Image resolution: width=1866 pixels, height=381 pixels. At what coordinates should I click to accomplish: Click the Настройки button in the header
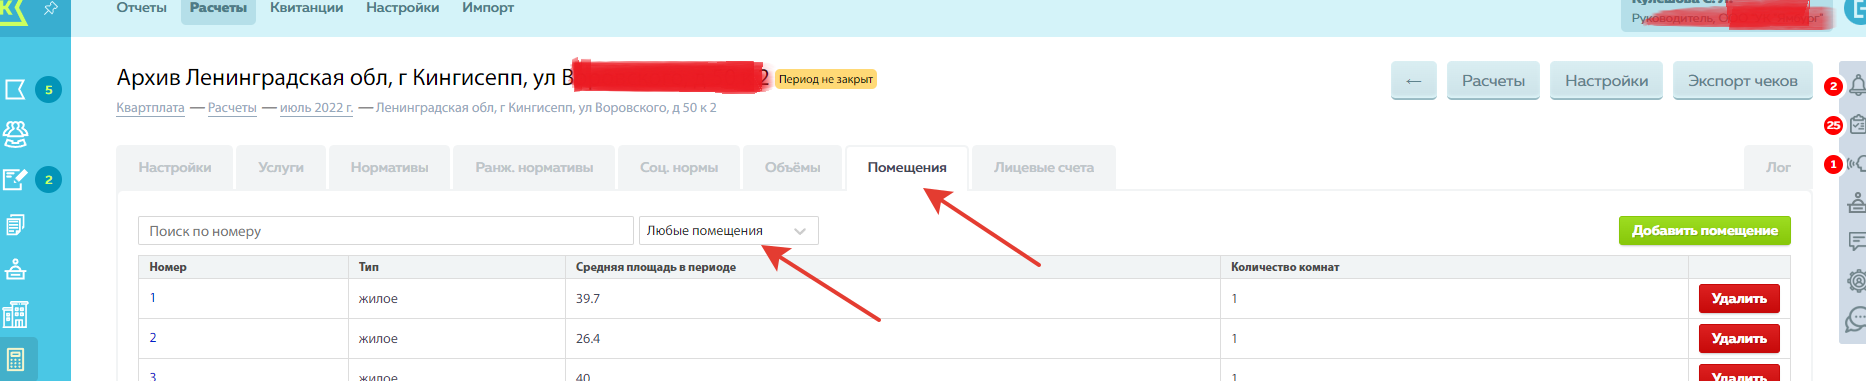point(1606,81)
